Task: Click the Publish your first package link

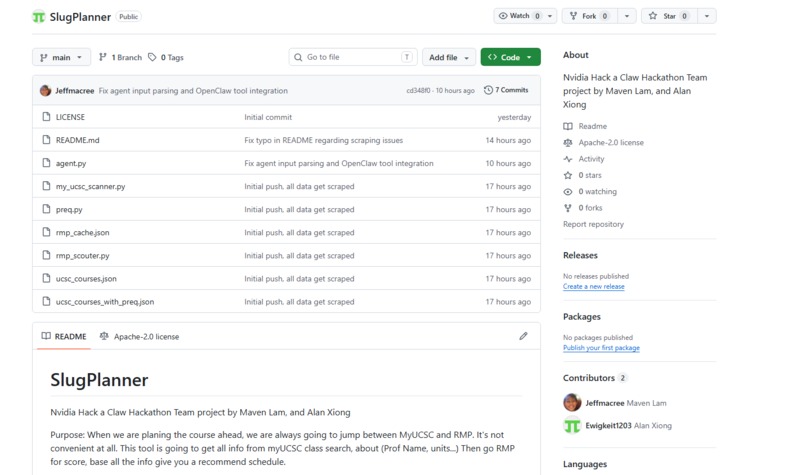Action: [x=601, y=348]
